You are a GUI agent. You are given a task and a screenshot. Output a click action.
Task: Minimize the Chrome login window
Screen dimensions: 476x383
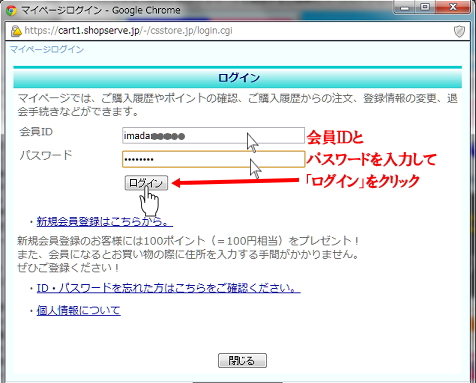pyautogui.click(x=405, y=7)
